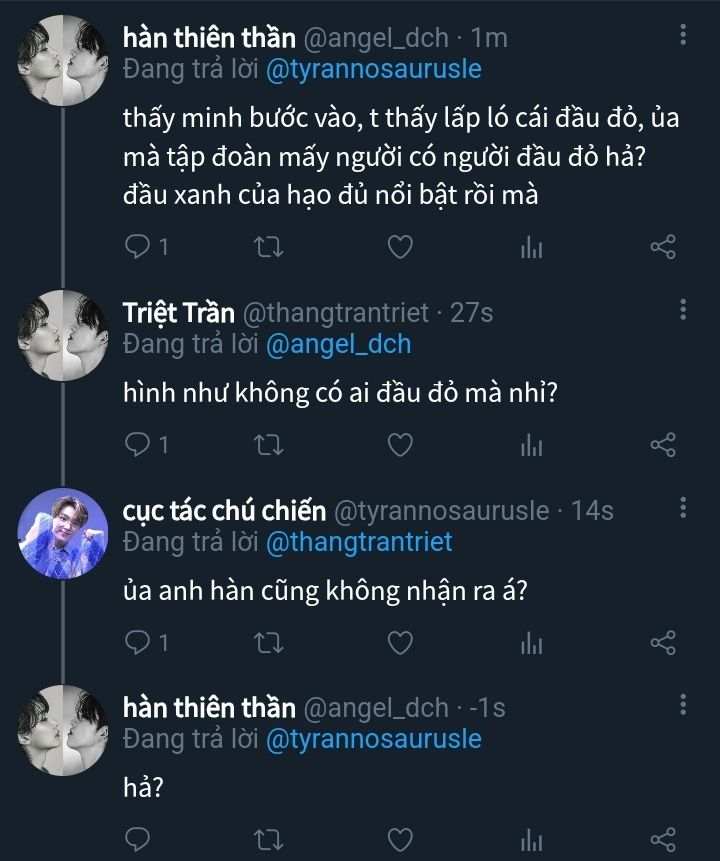Like the tweet "ủa anh hàn cũng không nhận ra á?"
This screenshot has width=720, height=861.
pyautogui.click(x=400, y=641)
